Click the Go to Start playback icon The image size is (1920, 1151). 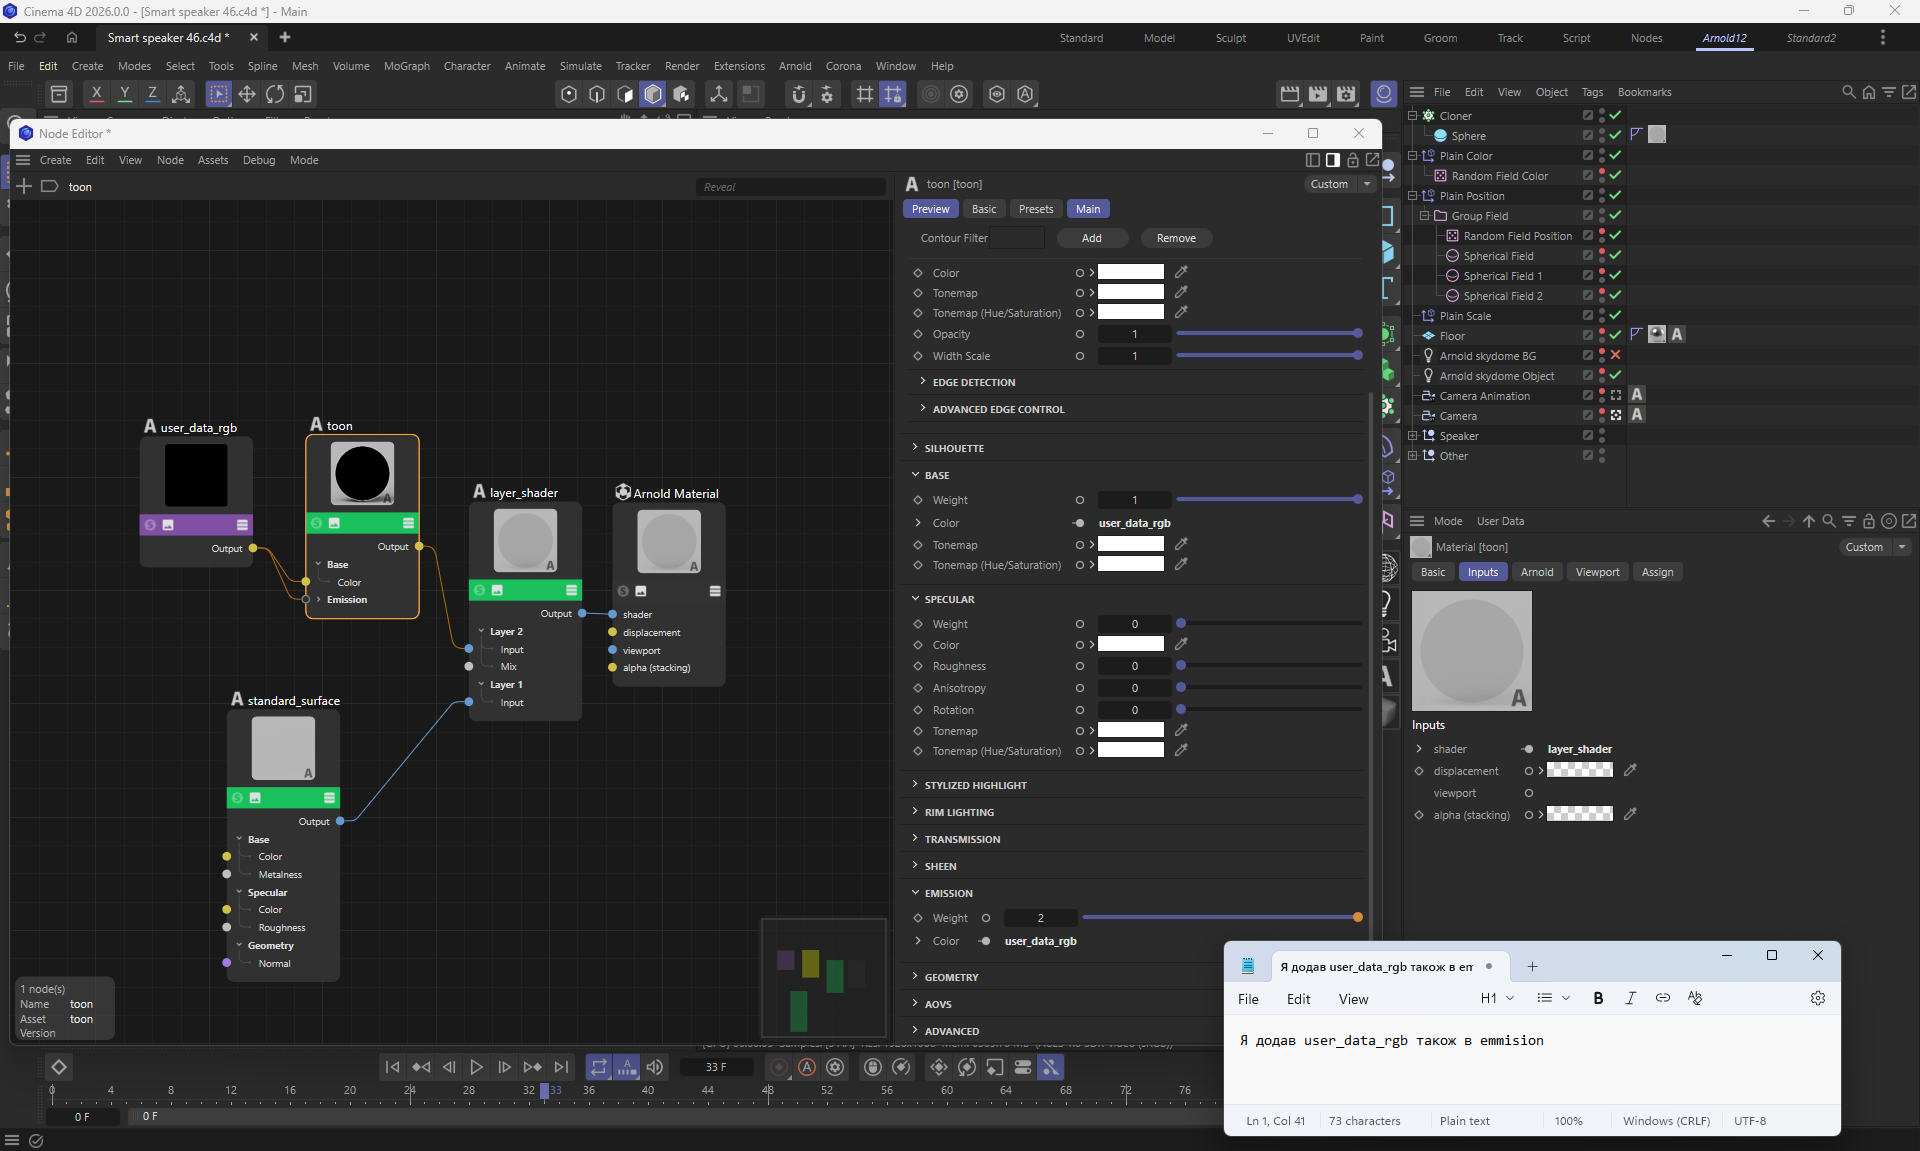(392, 1068)
